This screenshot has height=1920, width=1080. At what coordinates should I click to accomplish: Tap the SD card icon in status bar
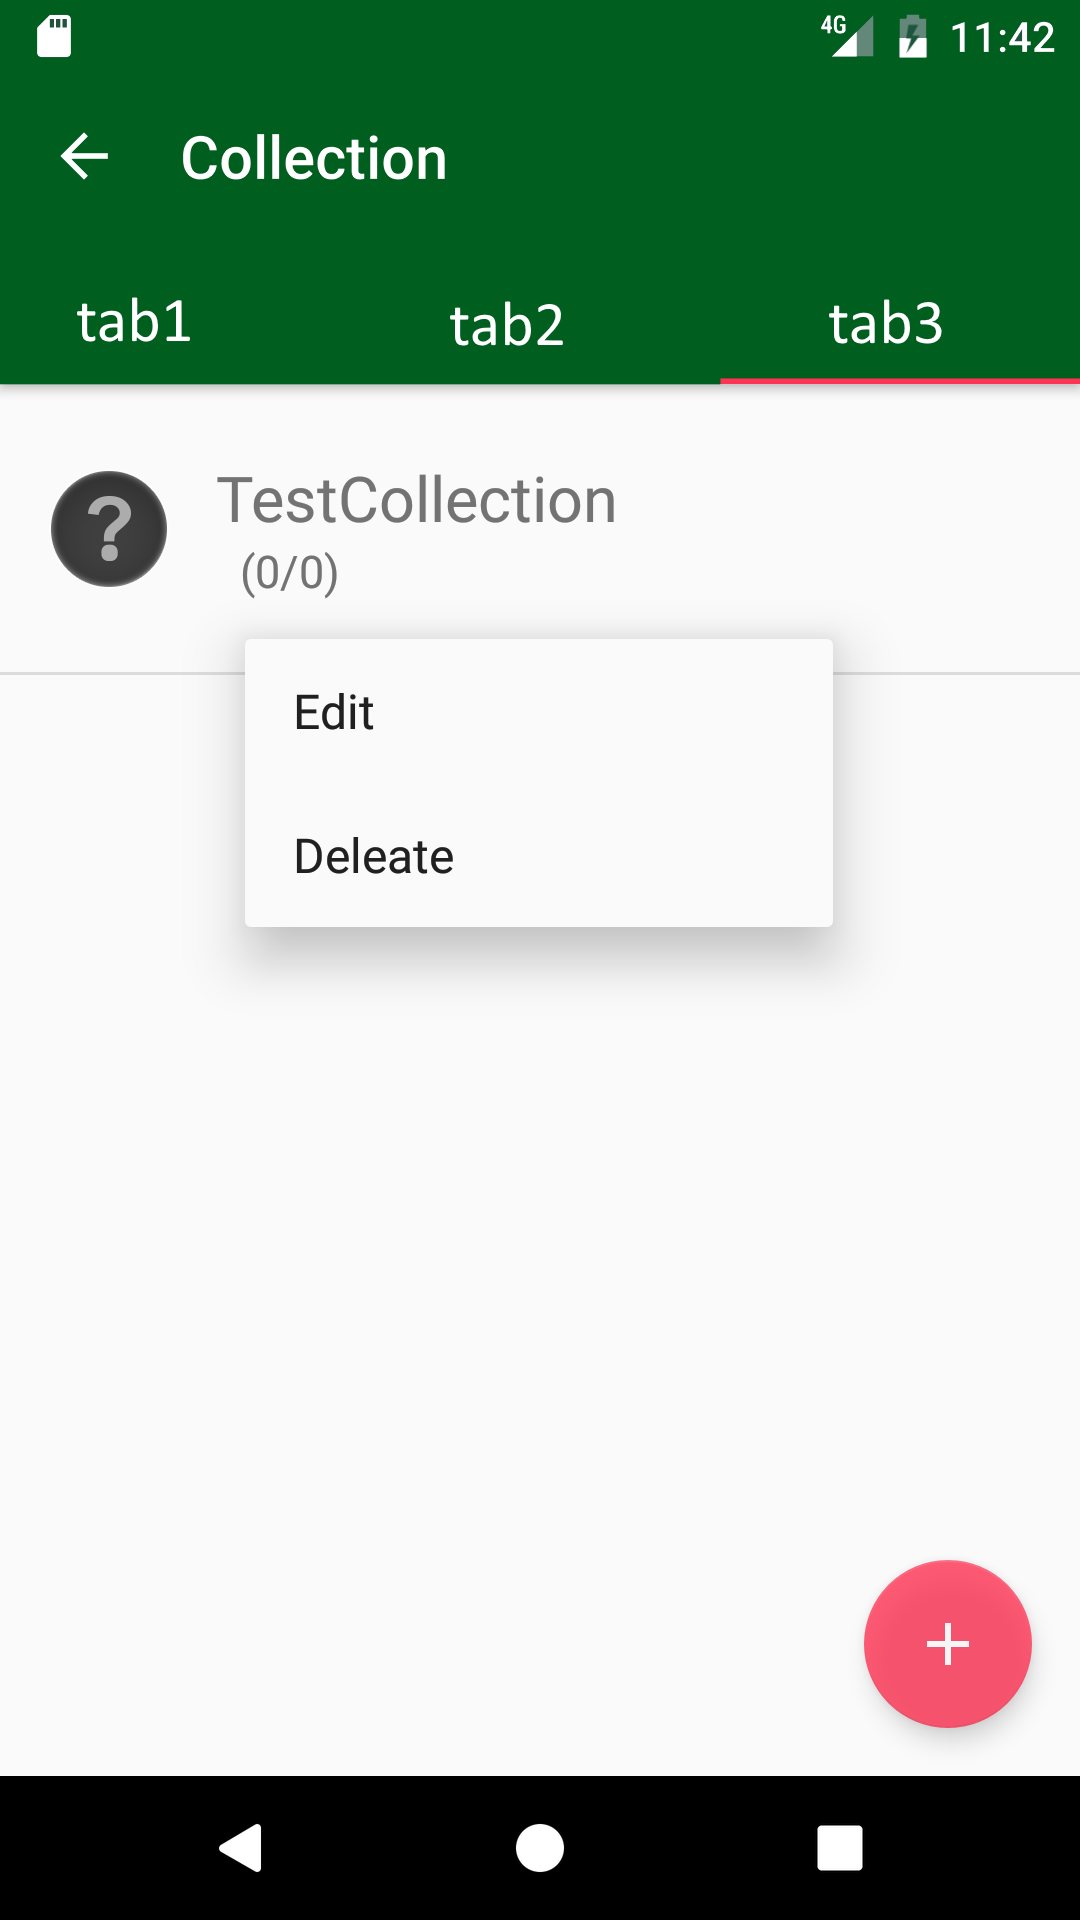pos(54,37)
